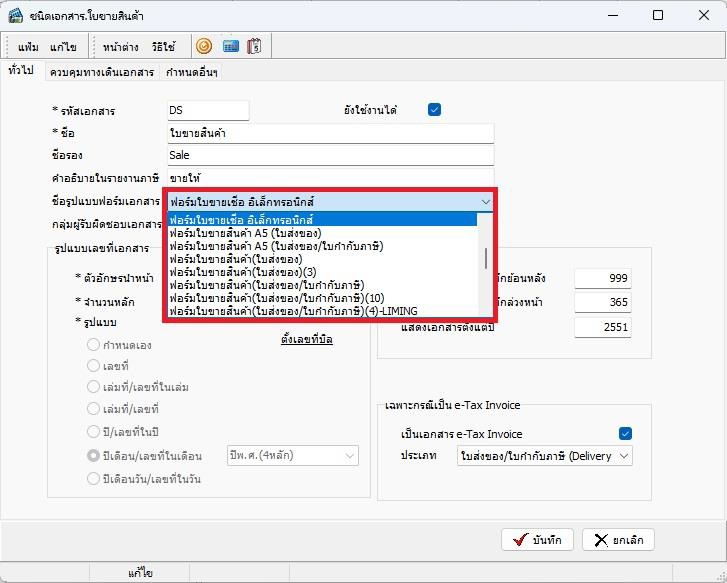The image size is (727, 583).
Task: Open the วิธีใช้ menu
Action: (163, 47)
